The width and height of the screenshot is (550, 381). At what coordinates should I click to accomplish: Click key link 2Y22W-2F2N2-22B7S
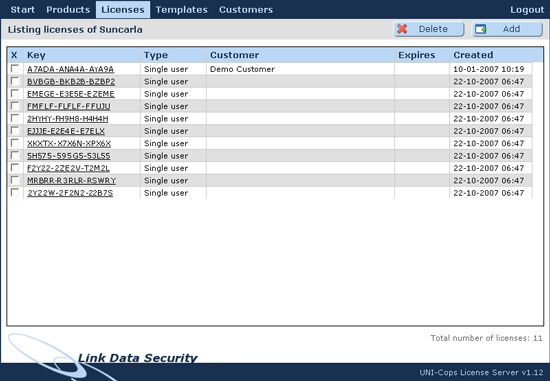point(70,193)
